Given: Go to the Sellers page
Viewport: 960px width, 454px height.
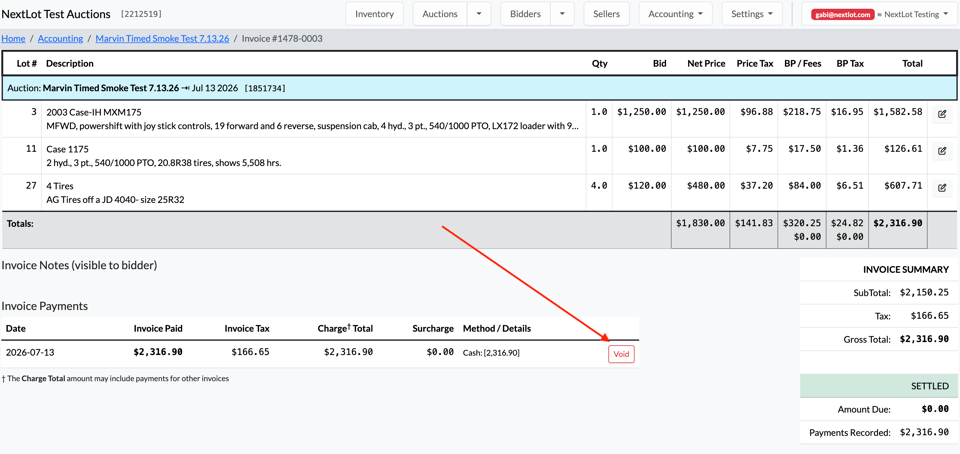Looking at the screenshot, I should [606, 13].
